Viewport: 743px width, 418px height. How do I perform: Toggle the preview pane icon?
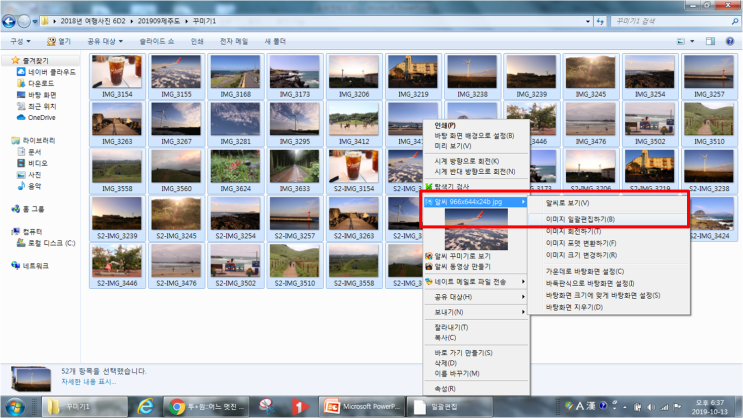710,41
